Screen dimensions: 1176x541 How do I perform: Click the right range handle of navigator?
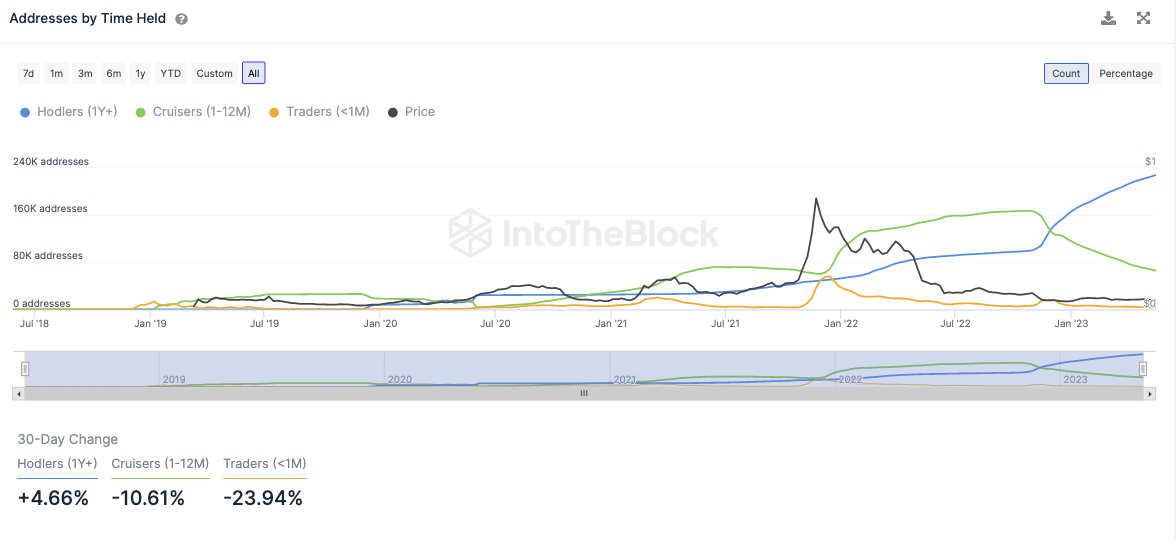tap(1143, 369)
